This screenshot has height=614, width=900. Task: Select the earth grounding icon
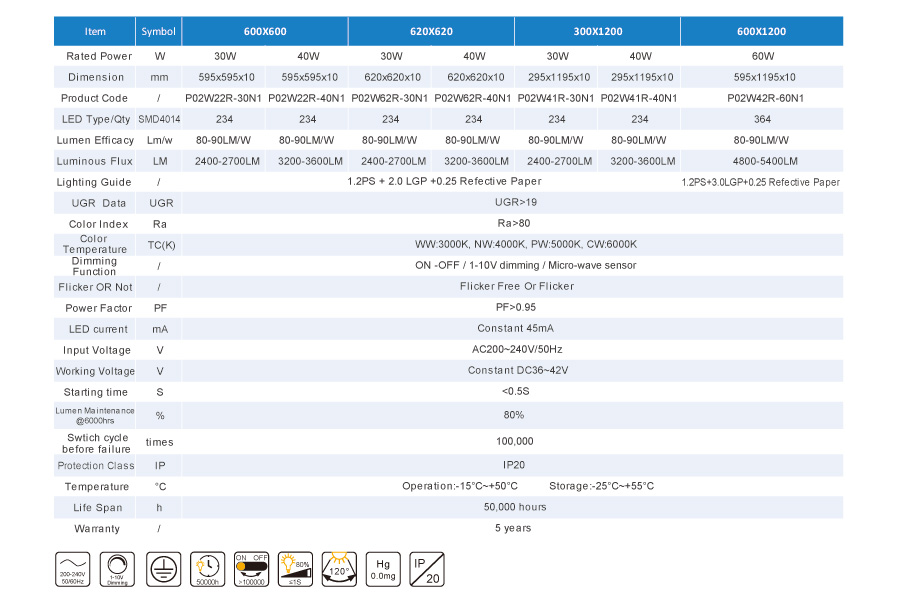[x=163, y=570]
